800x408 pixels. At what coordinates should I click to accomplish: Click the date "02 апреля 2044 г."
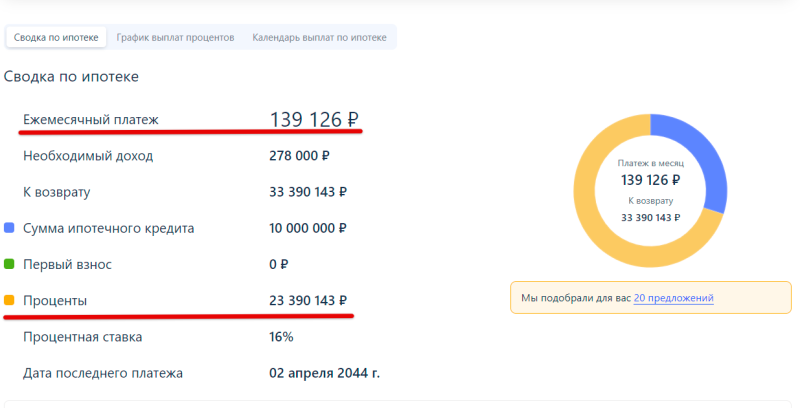(x=324, y=373)
